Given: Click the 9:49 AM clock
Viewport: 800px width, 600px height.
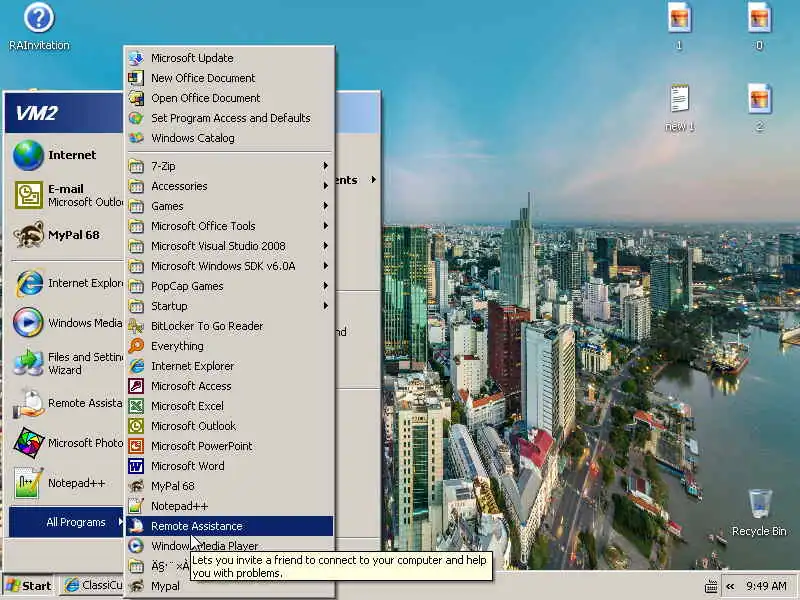Looking at the screenshot, I should (x=766, y=586).
